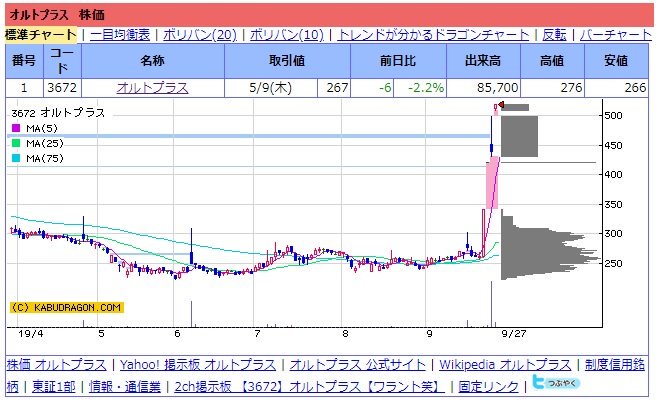Viewport: 658px width, 404px height.
Task: Click the コード column header
Action: (x=62, y=61)
